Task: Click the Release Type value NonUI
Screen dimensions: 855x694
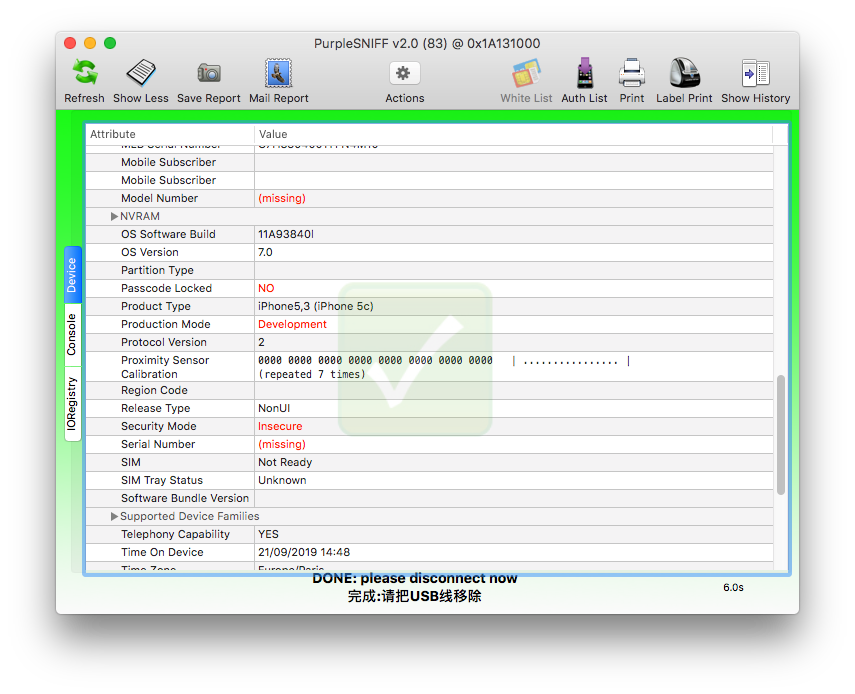Action: click(x=274, y=408)
